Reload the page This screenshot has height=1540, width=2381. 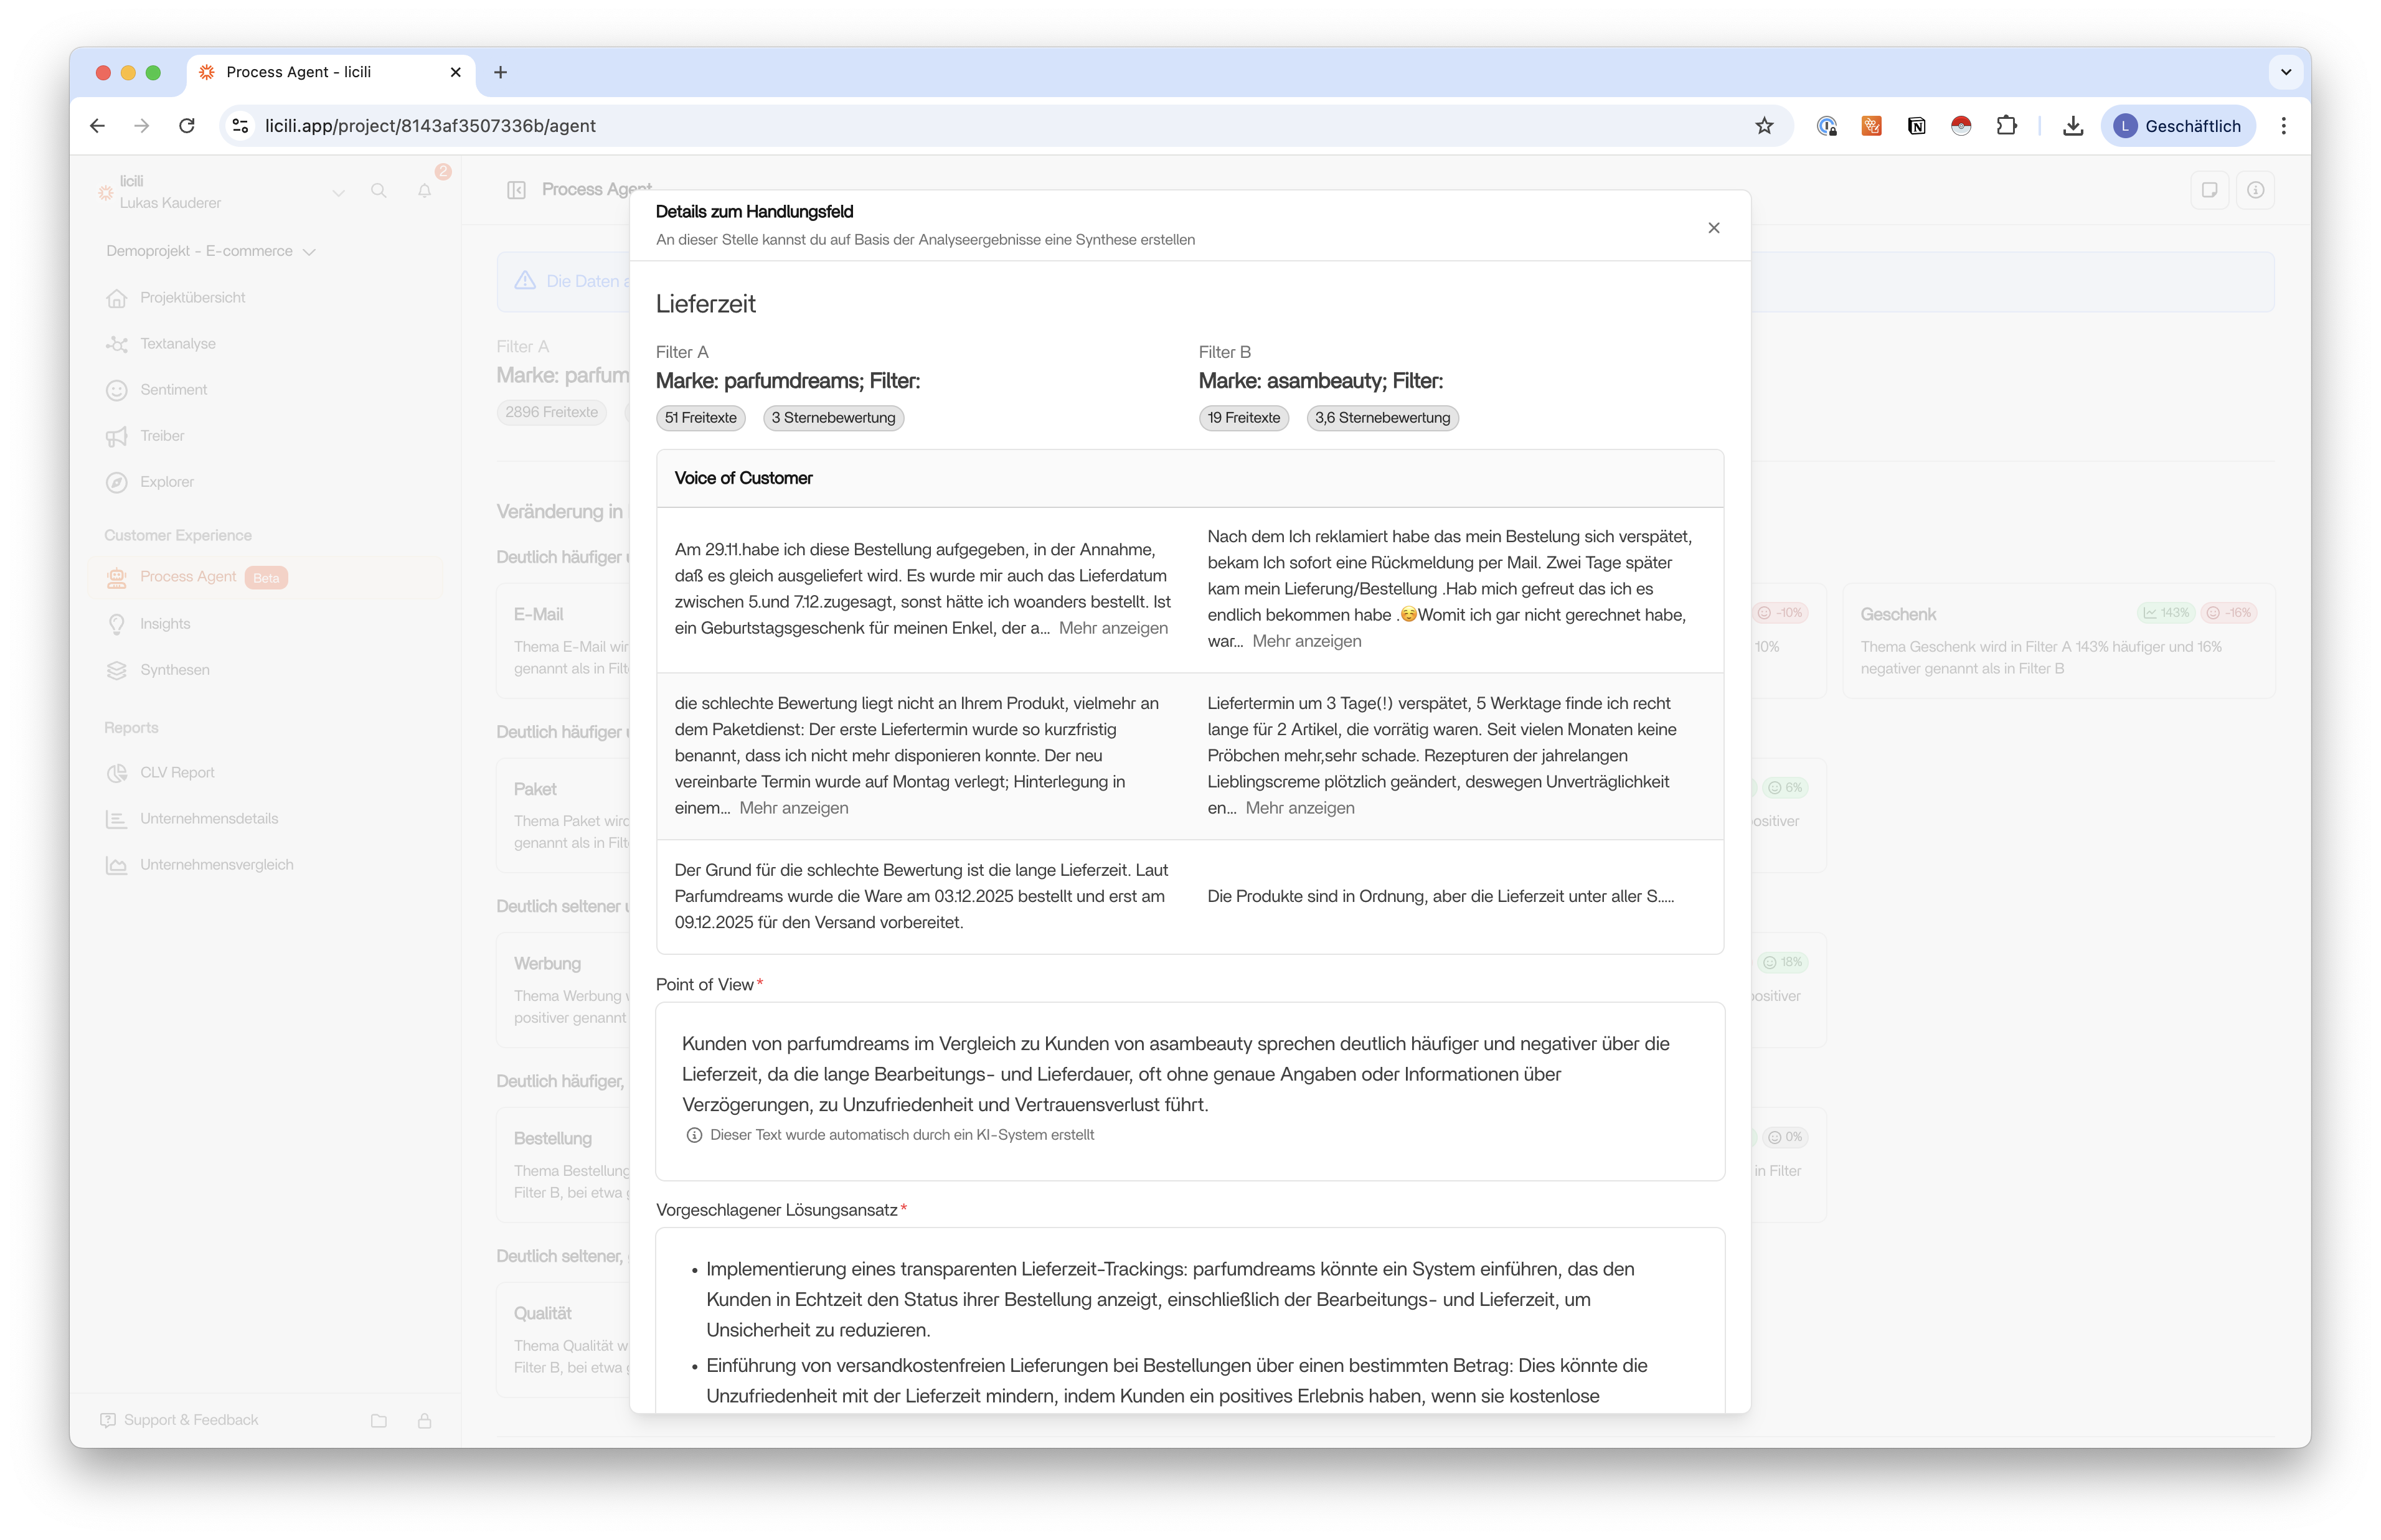tap(187, 126)
